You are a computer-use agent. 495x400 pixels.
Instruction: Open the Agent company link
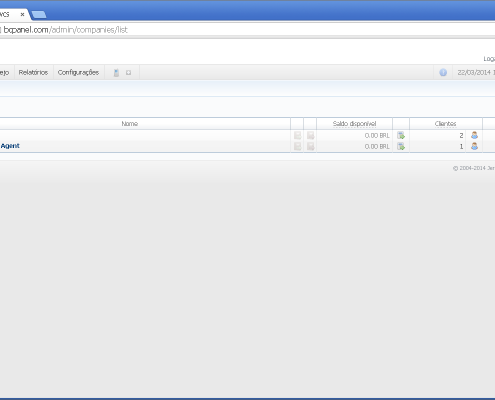10,146
